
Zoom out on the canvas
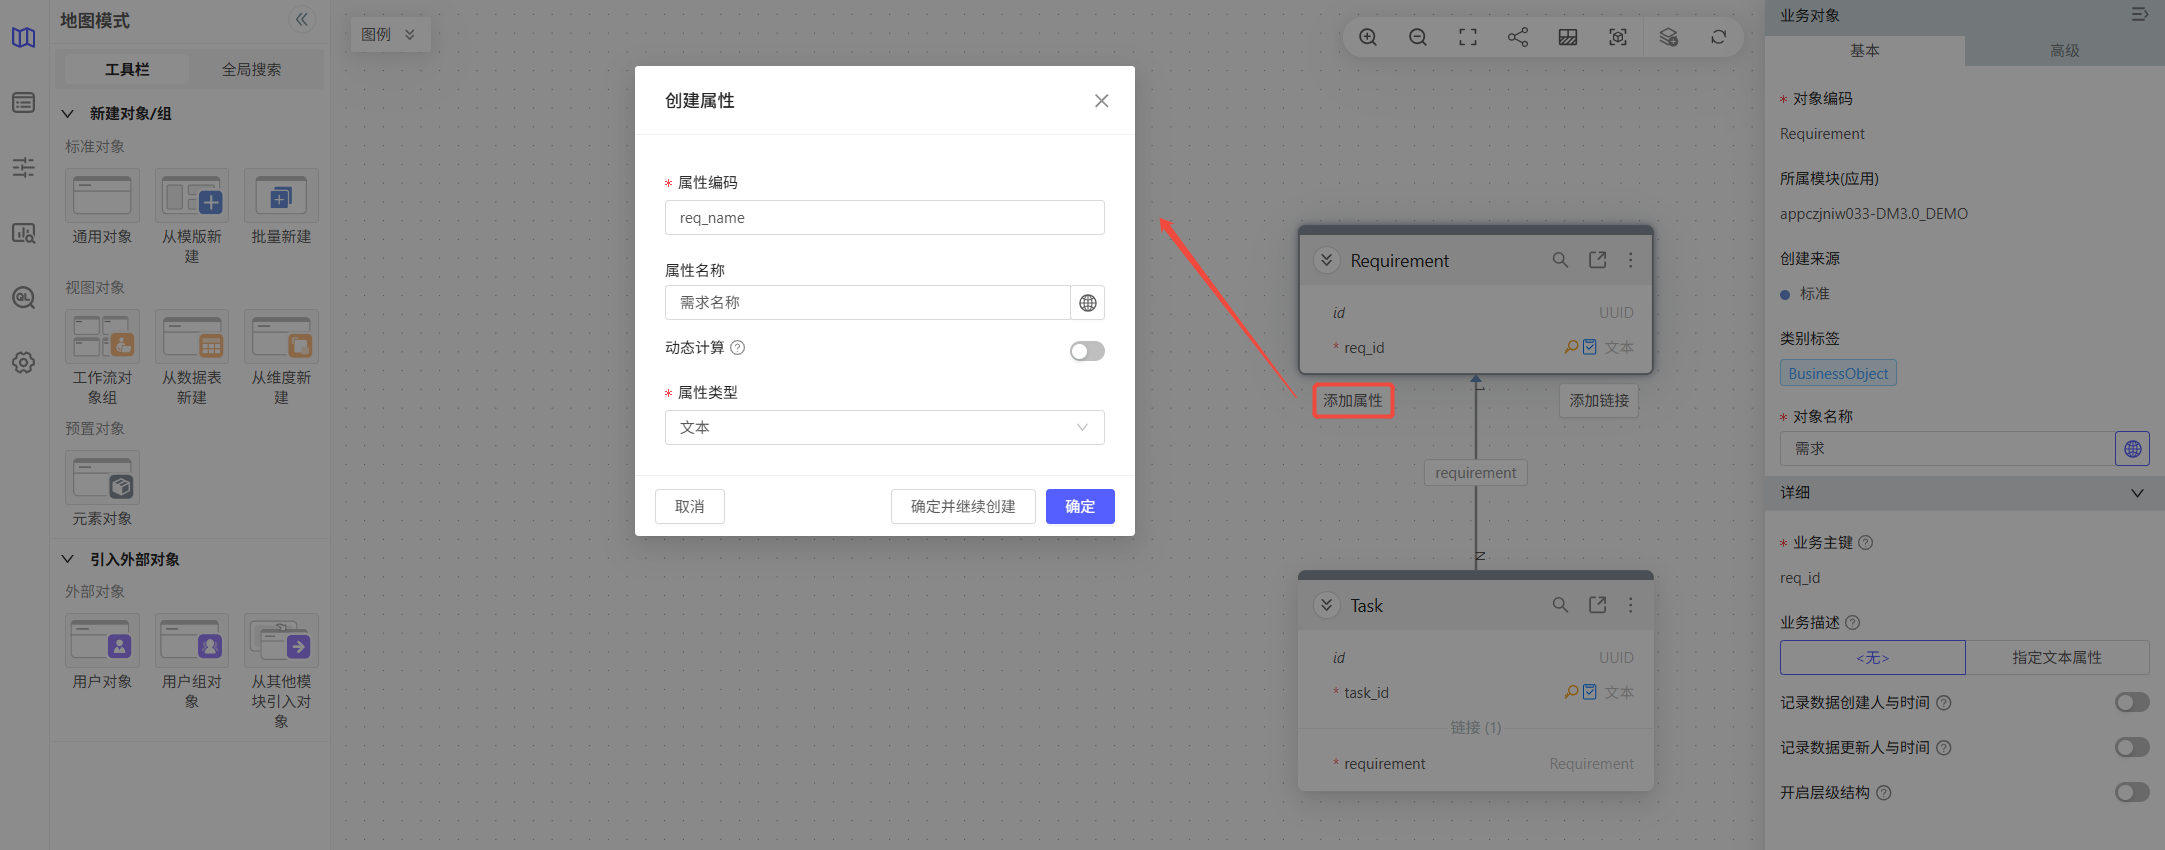click(x=1418, y=37)
